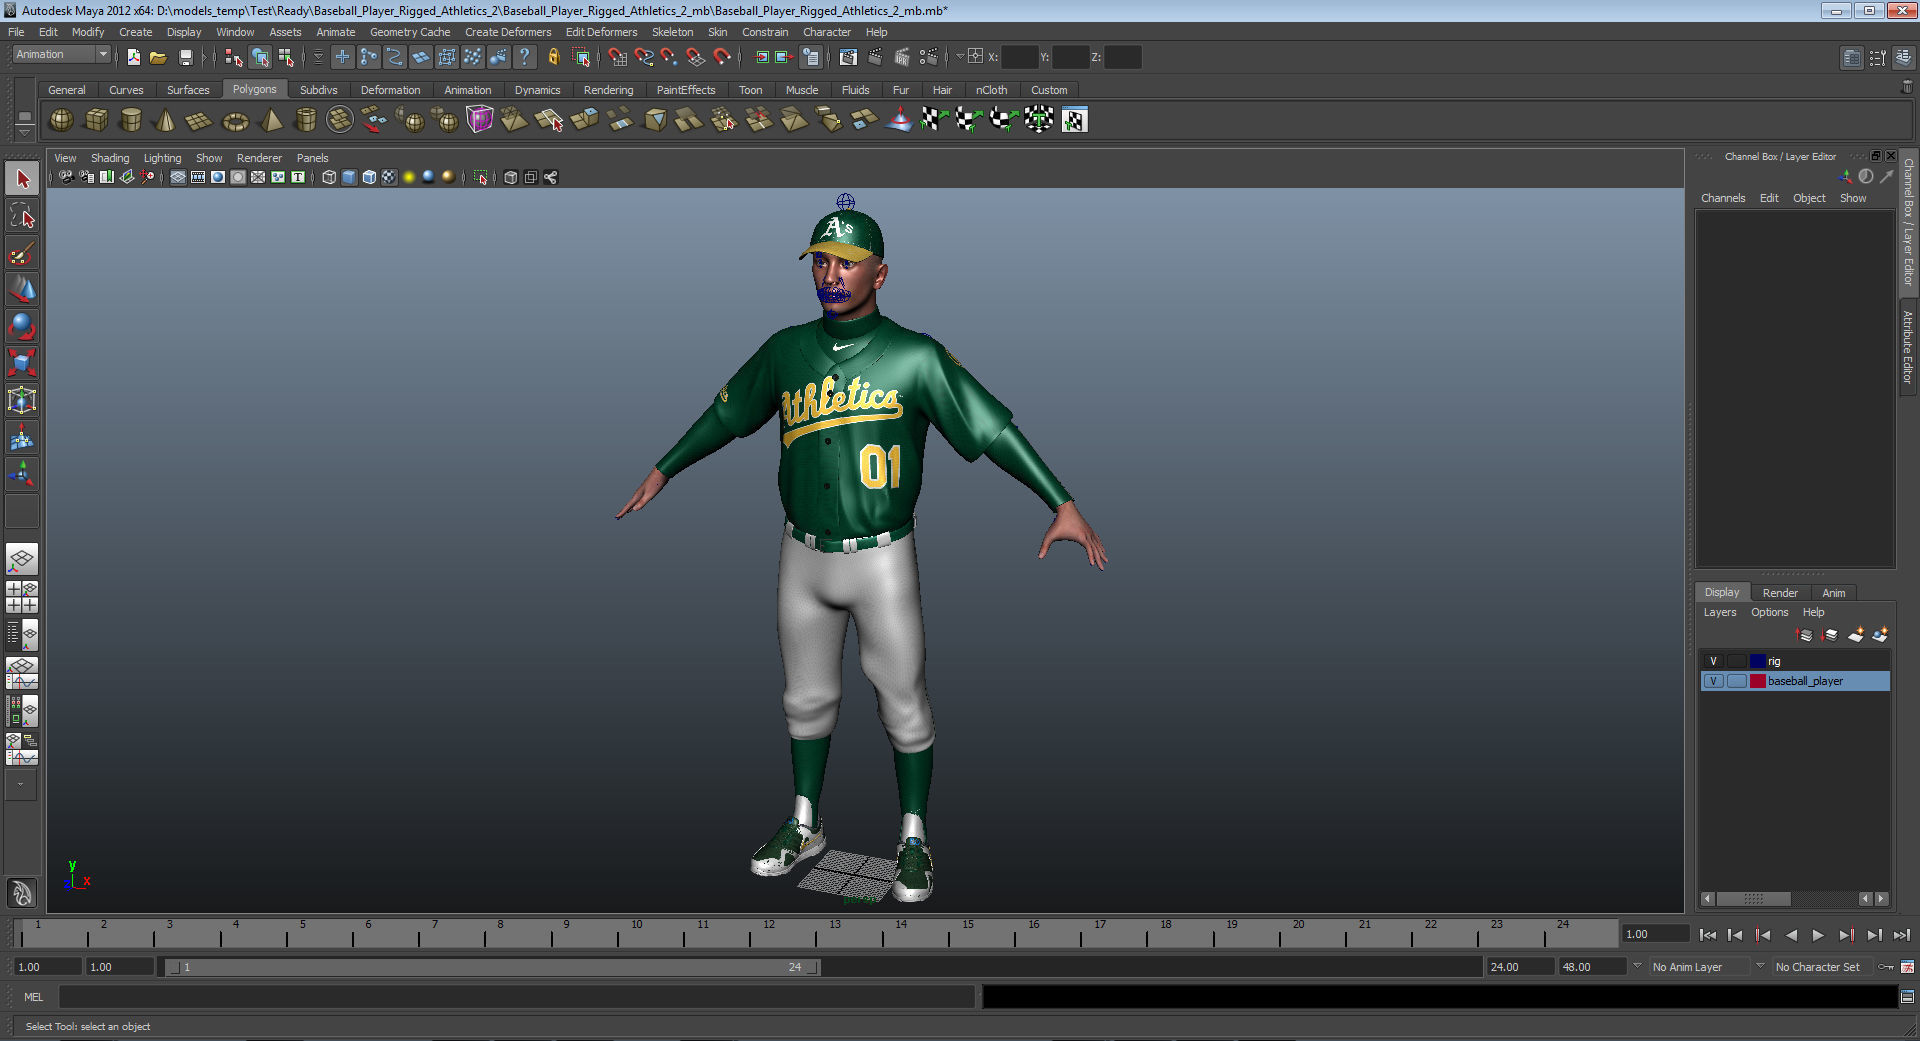1920x1041 pixels.
Task: Play animation backwards
Action: point(1791,935)
